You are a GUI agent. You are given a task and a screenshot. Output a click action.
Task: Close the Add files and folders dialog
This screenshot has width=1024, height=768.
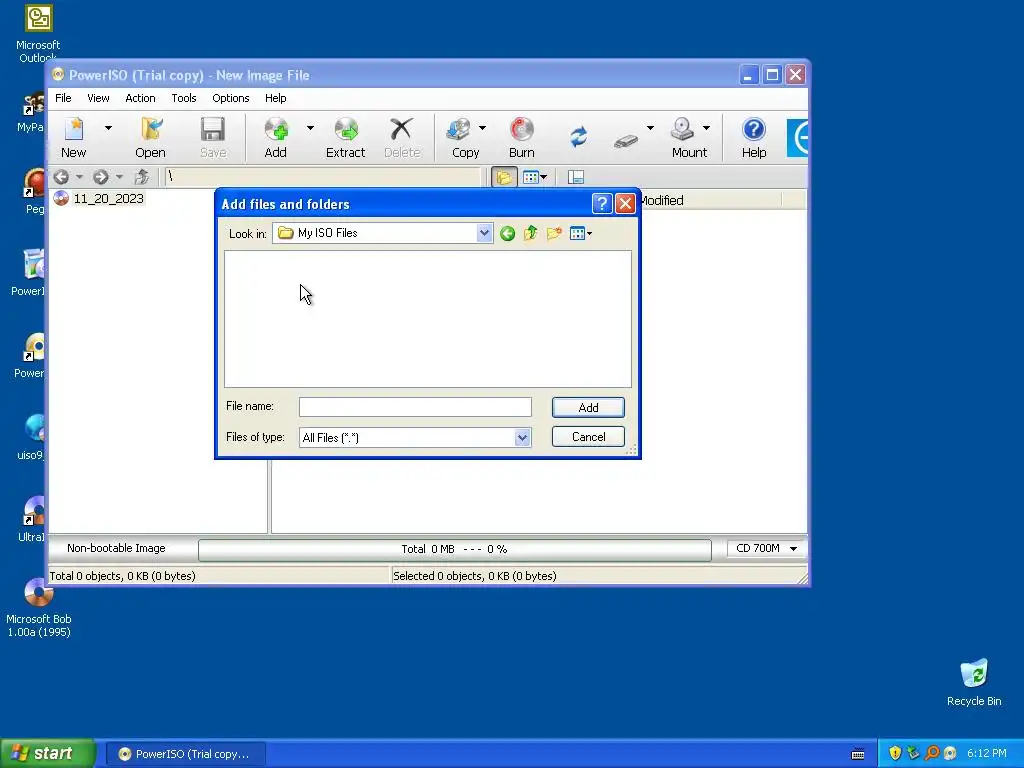[625, 204]
